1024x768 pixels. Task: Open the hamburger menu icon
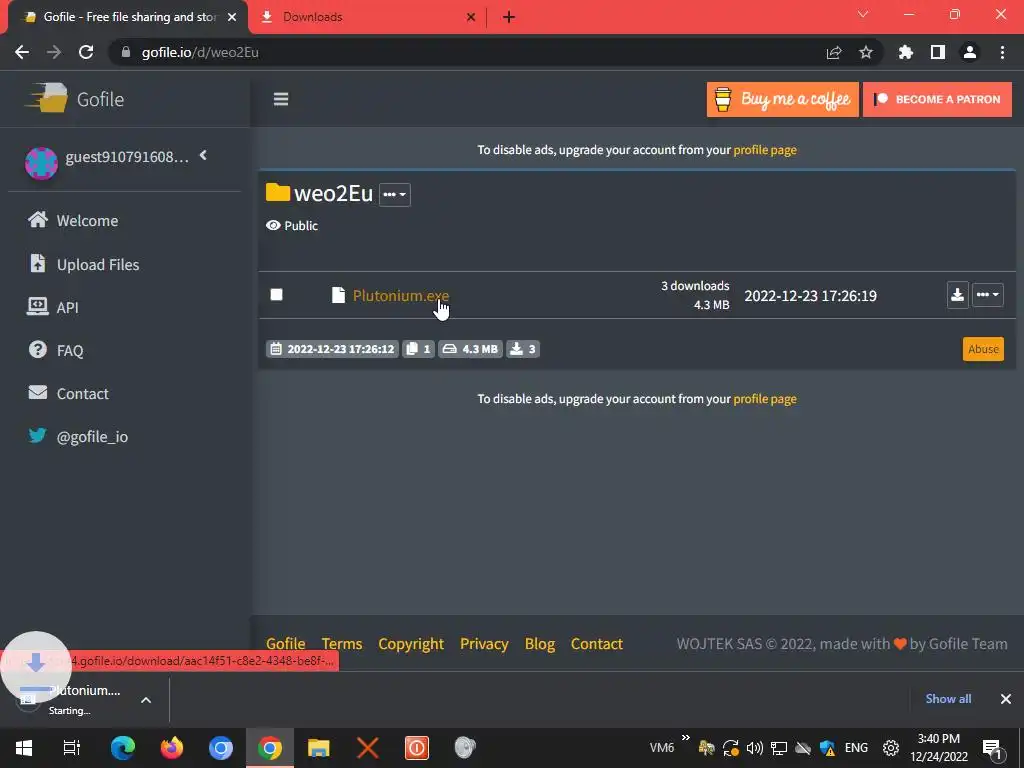point(281,99)
